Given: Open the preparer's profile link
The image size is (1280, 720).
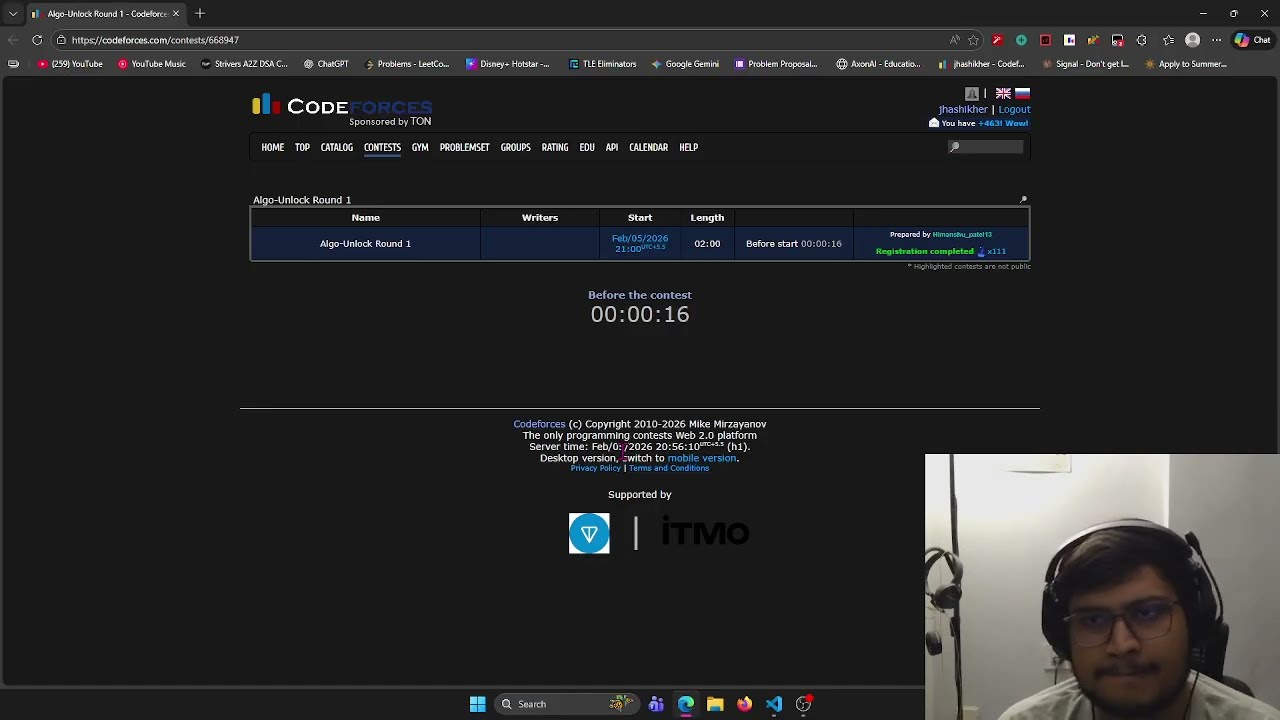Looking at the screenshot, I should 962,235.
